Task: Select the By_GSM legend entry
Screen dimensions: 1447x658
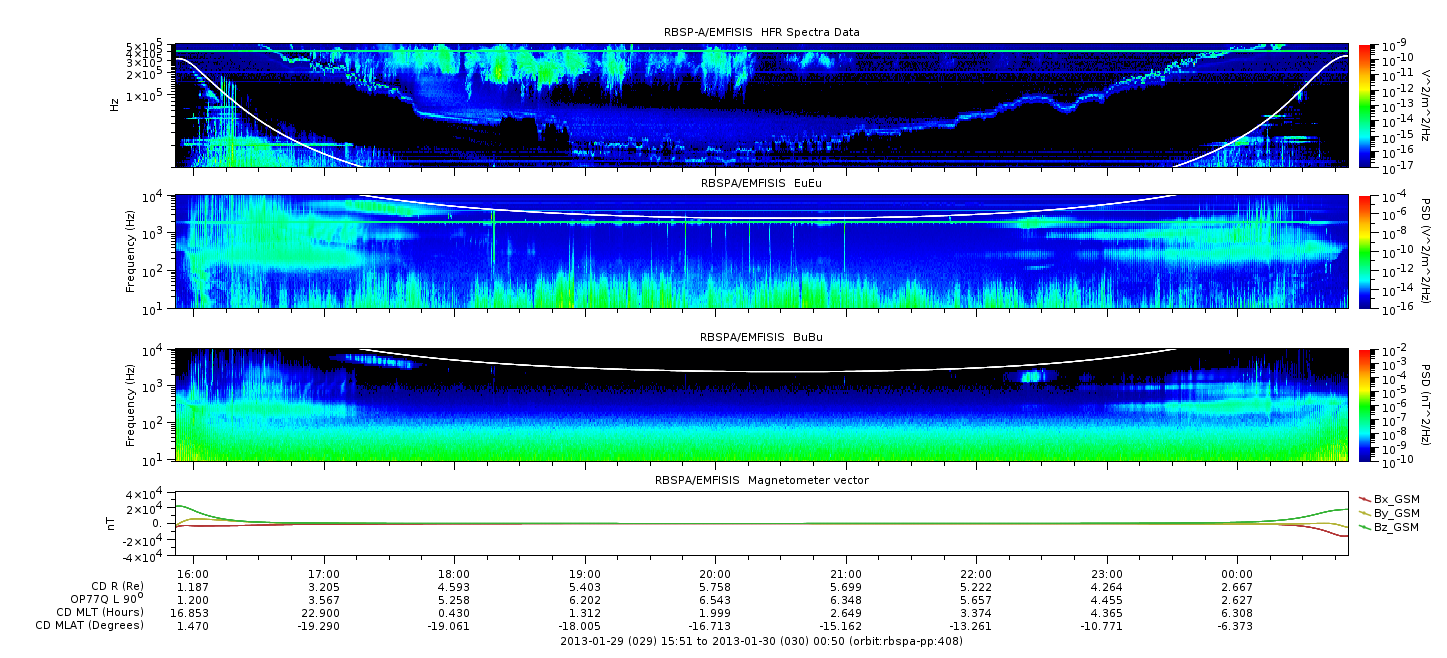Action: [x=1388, y=512]
